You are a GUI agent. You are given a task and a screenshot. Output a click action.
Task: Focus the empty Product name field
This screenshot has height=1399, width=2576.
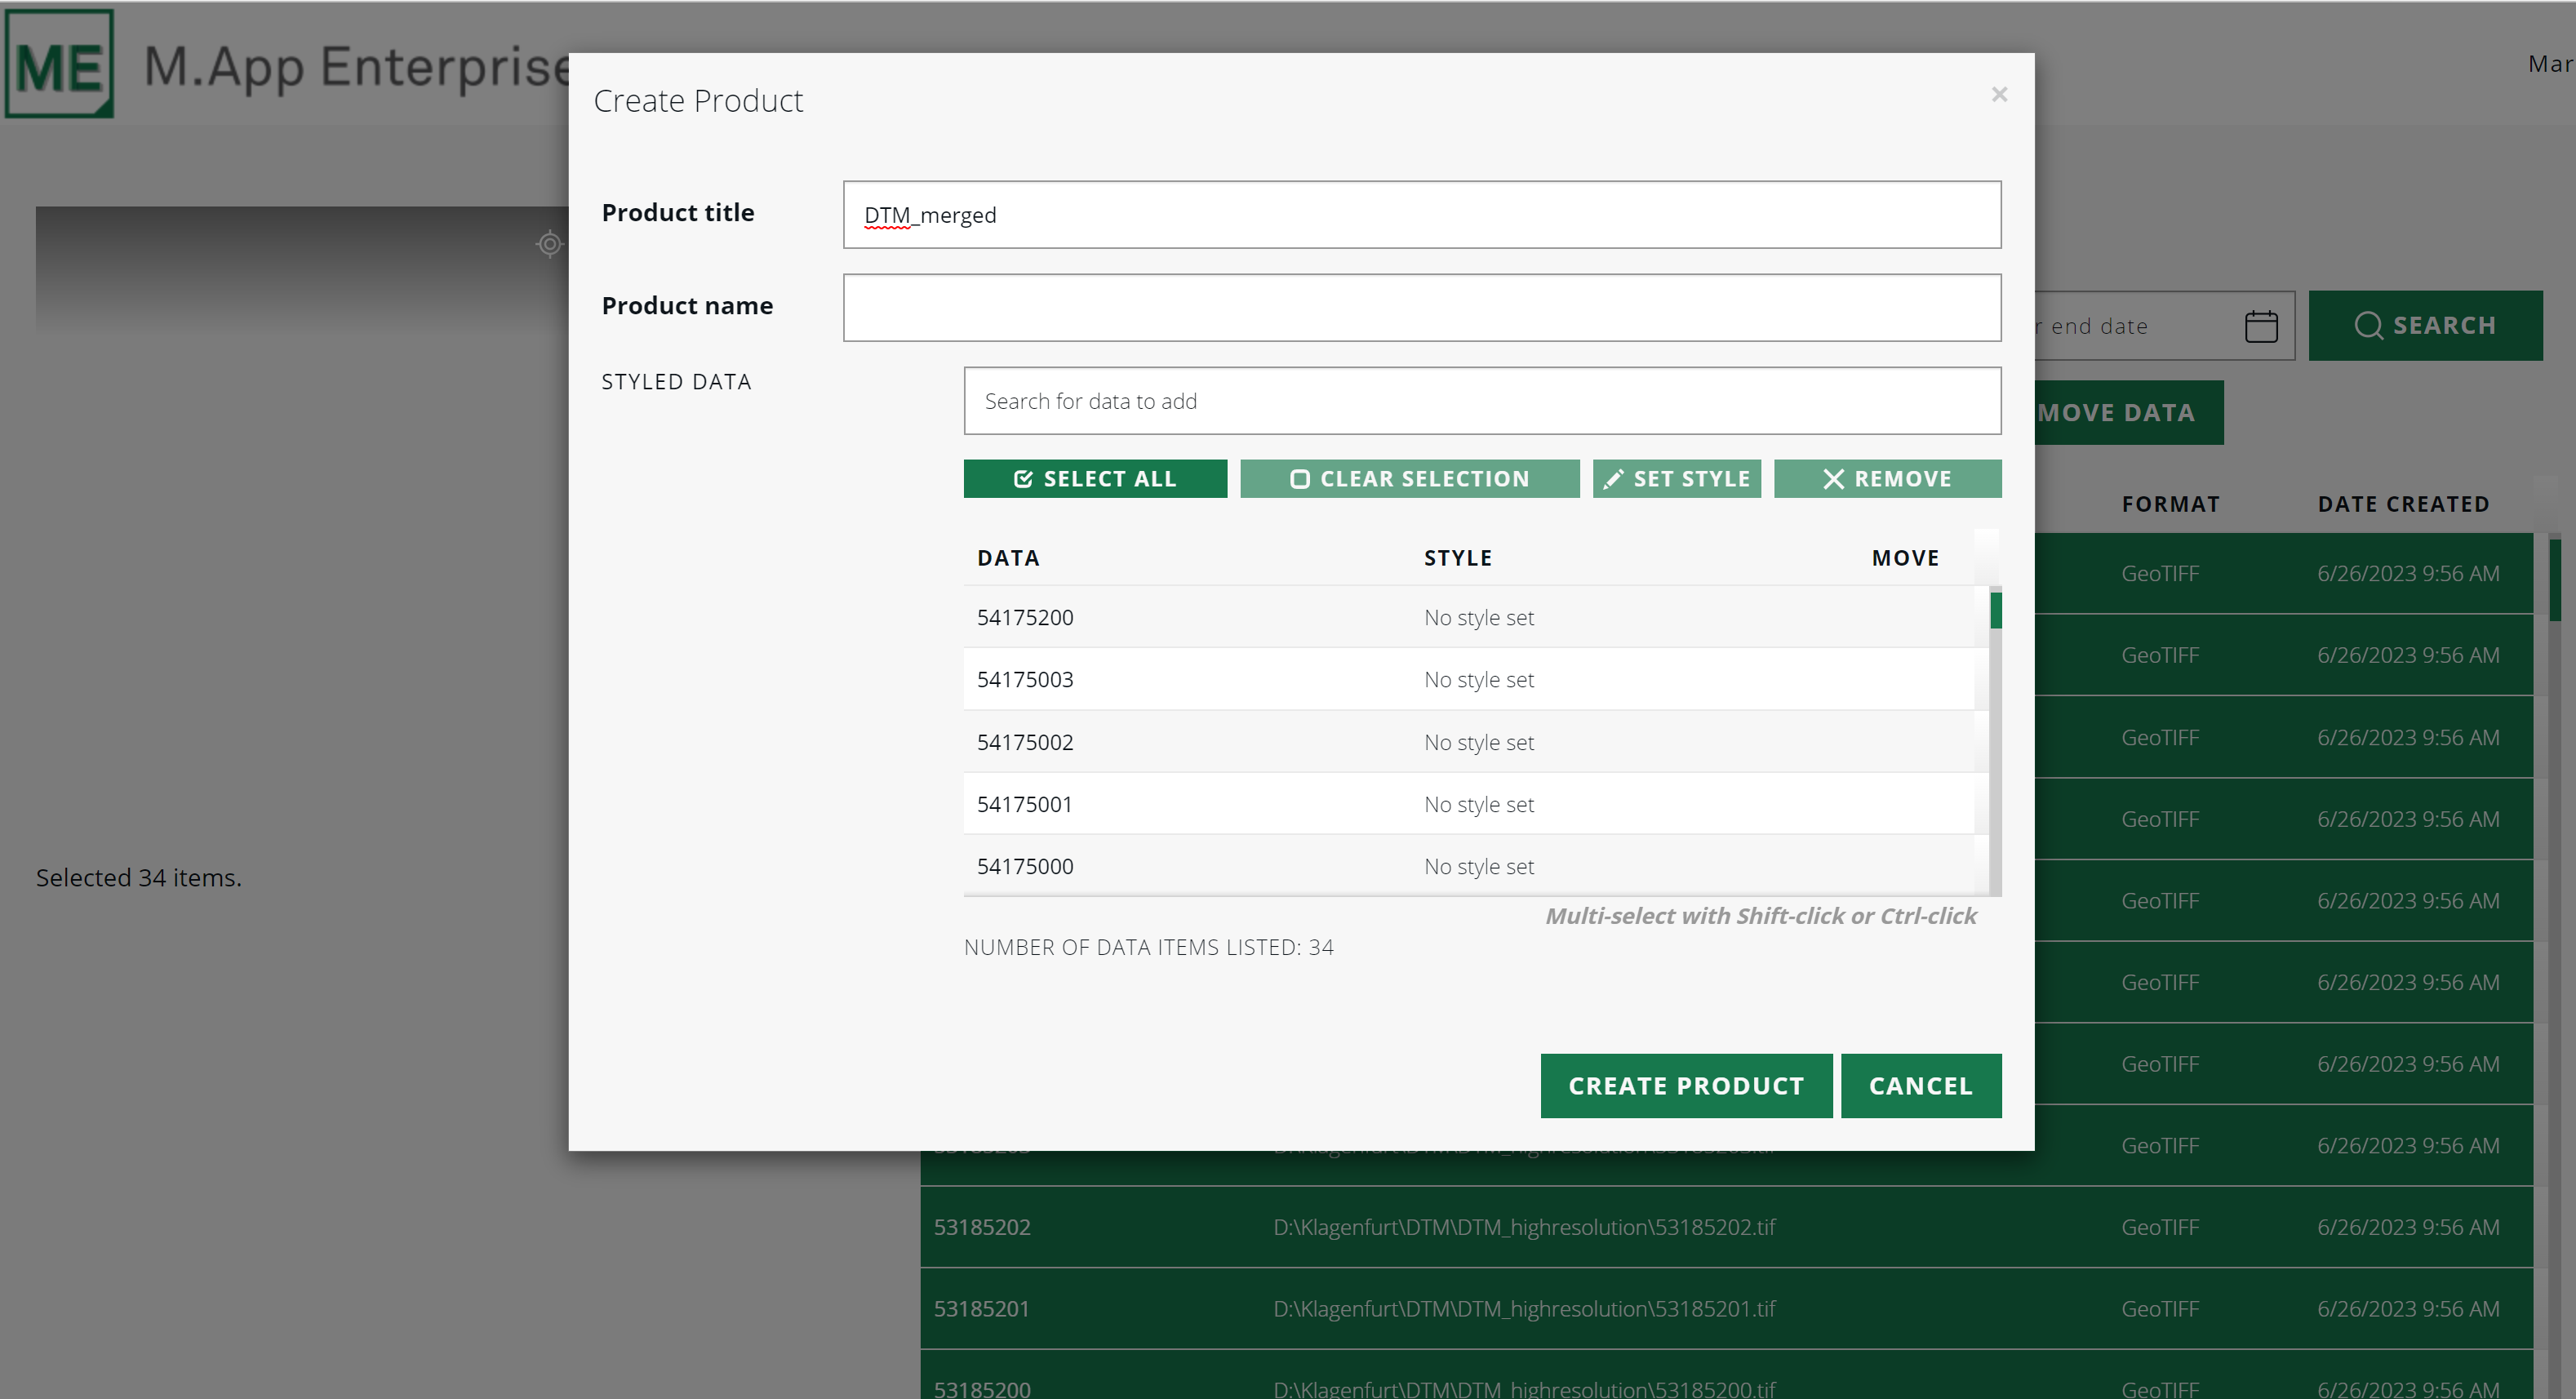[1421, 308]
